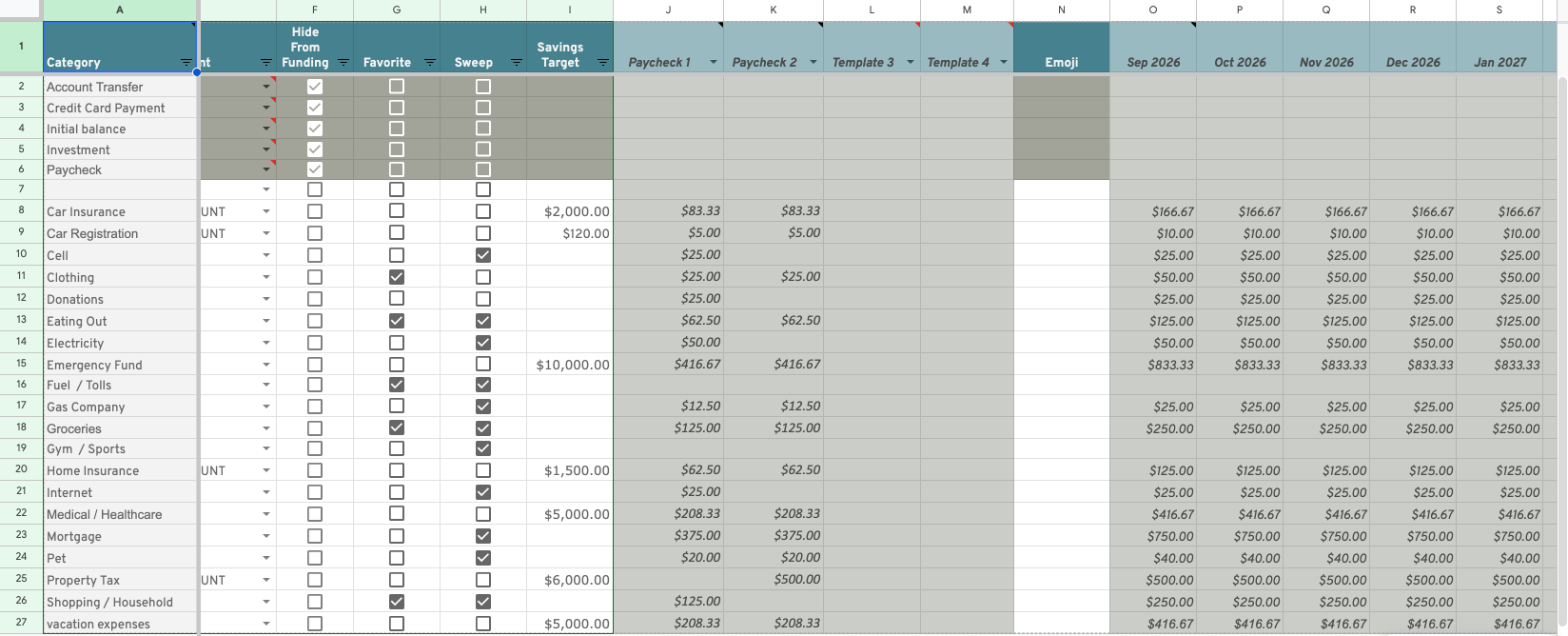Check Sweep for Car Insurance

tap(483, 212)
